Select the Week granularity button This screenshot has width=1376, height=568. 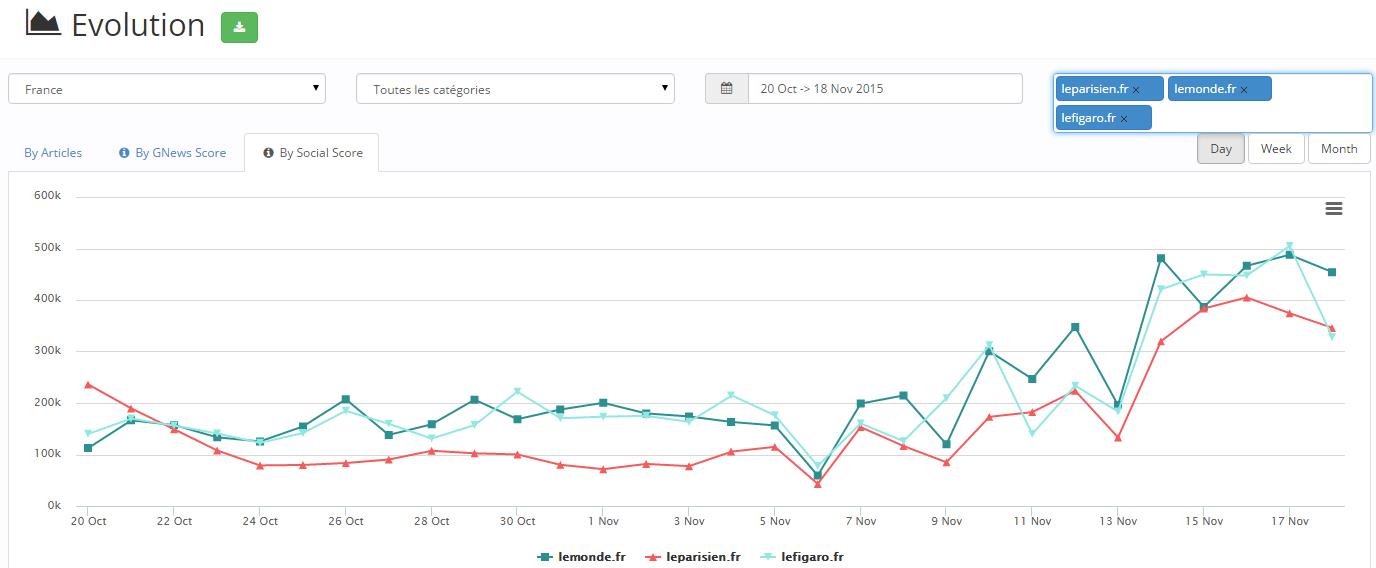[x=1275, y=149]
